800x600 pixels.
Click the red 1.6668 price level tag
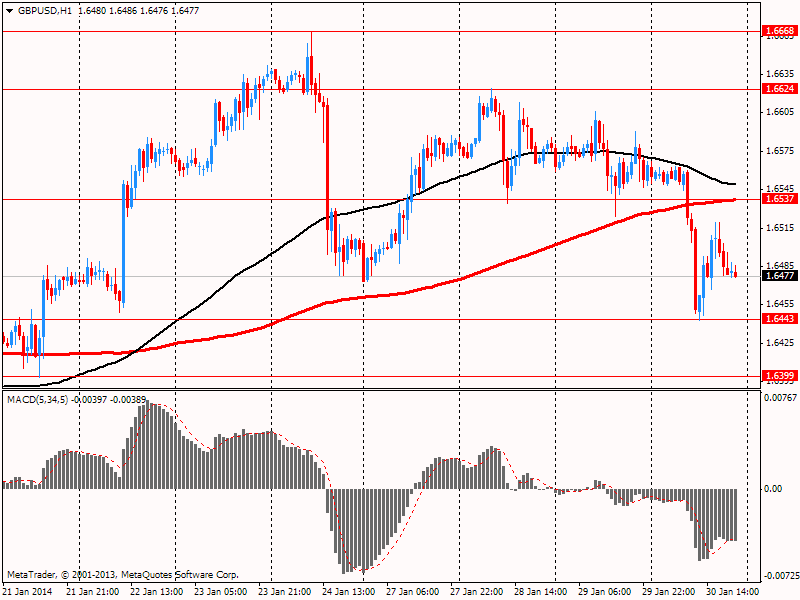coord(780,31)
